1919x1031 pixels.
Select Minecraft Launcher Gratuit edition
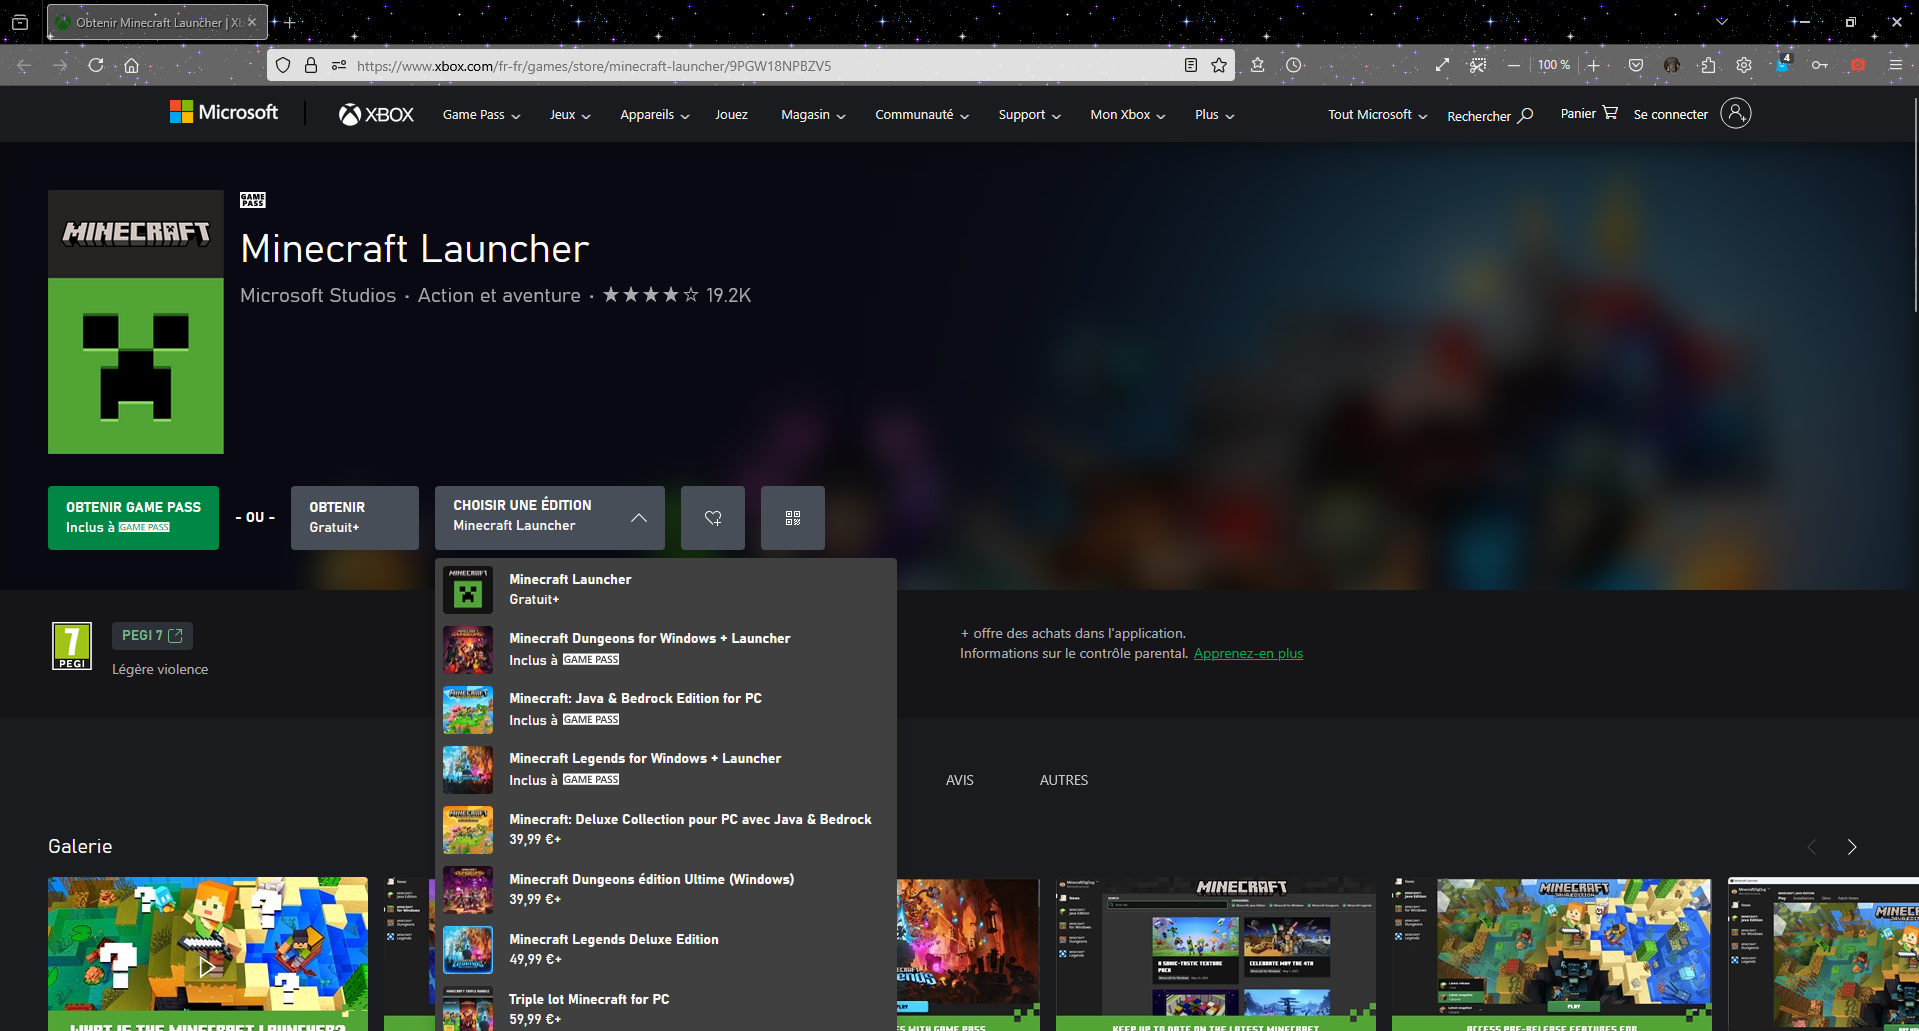(666, 589)
